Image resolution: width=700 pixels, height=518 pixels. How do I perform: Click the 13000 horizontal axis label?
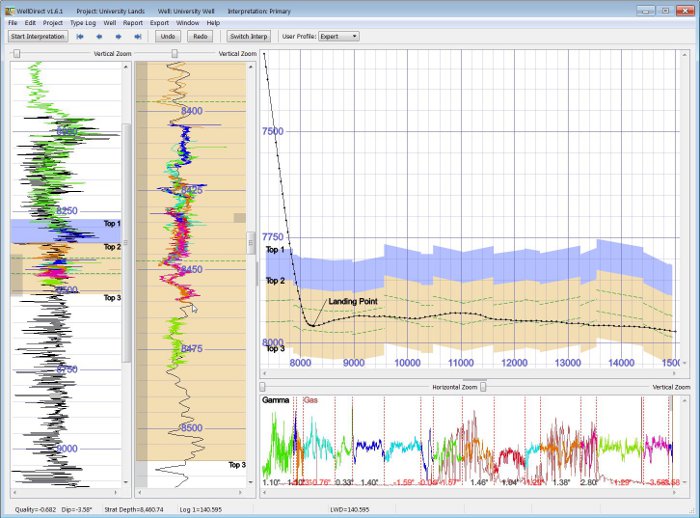[568, 363]
